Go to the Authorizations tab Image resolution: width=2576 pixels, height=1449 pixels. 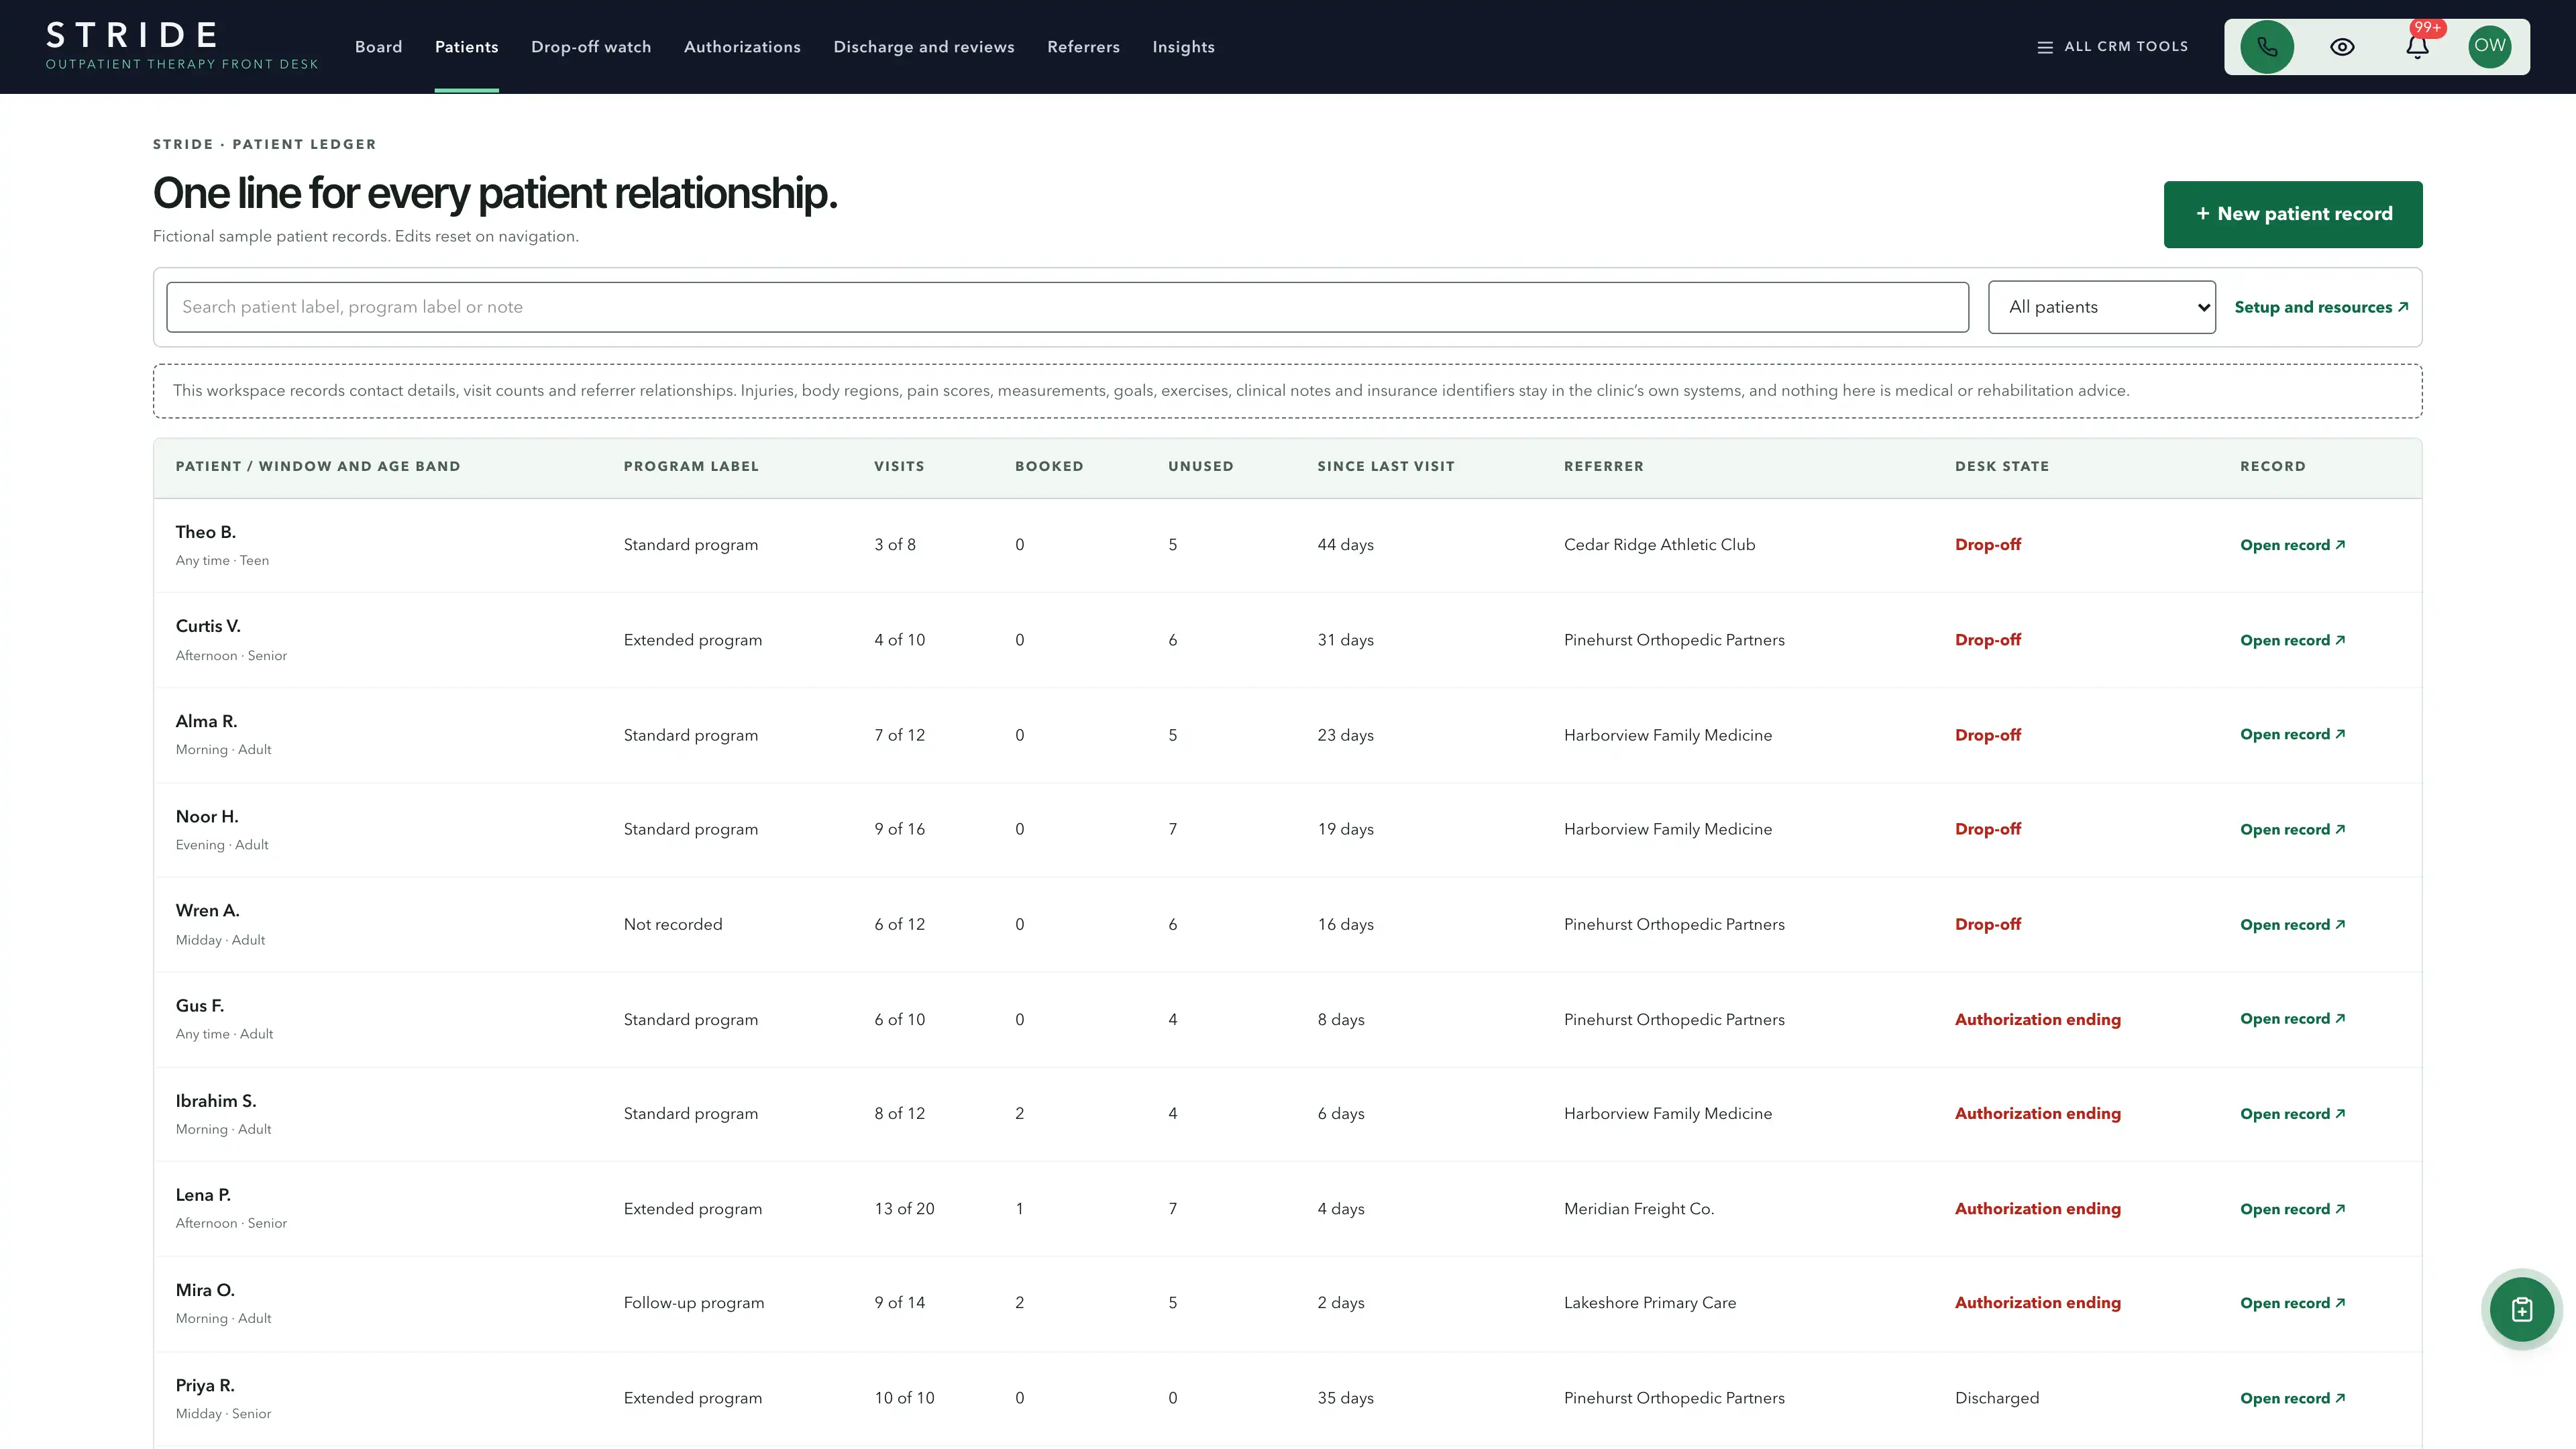pyautogui.click(x=742, y=47)
